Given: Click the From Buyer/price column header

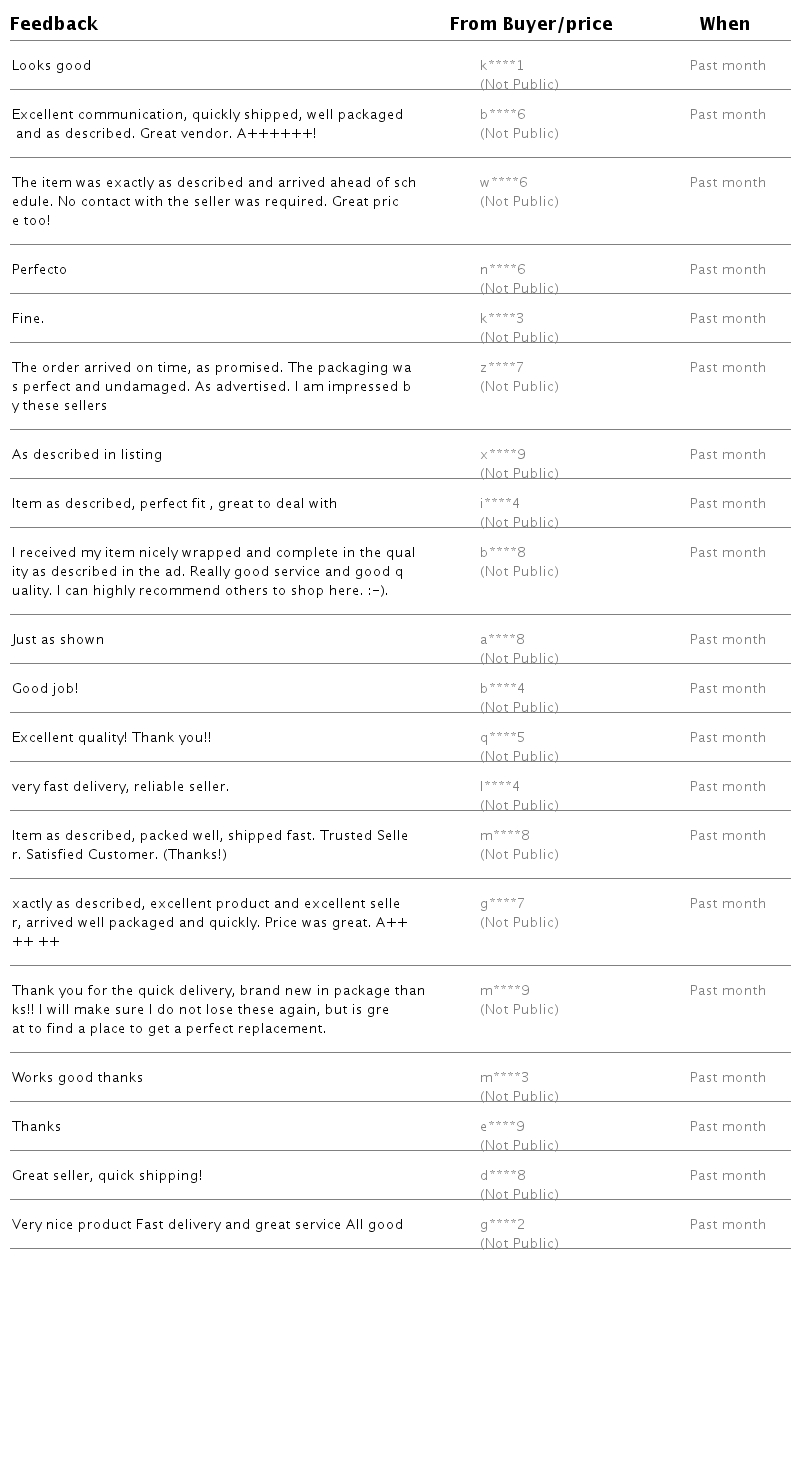Looking at the screenshot, I should point(531,24).
